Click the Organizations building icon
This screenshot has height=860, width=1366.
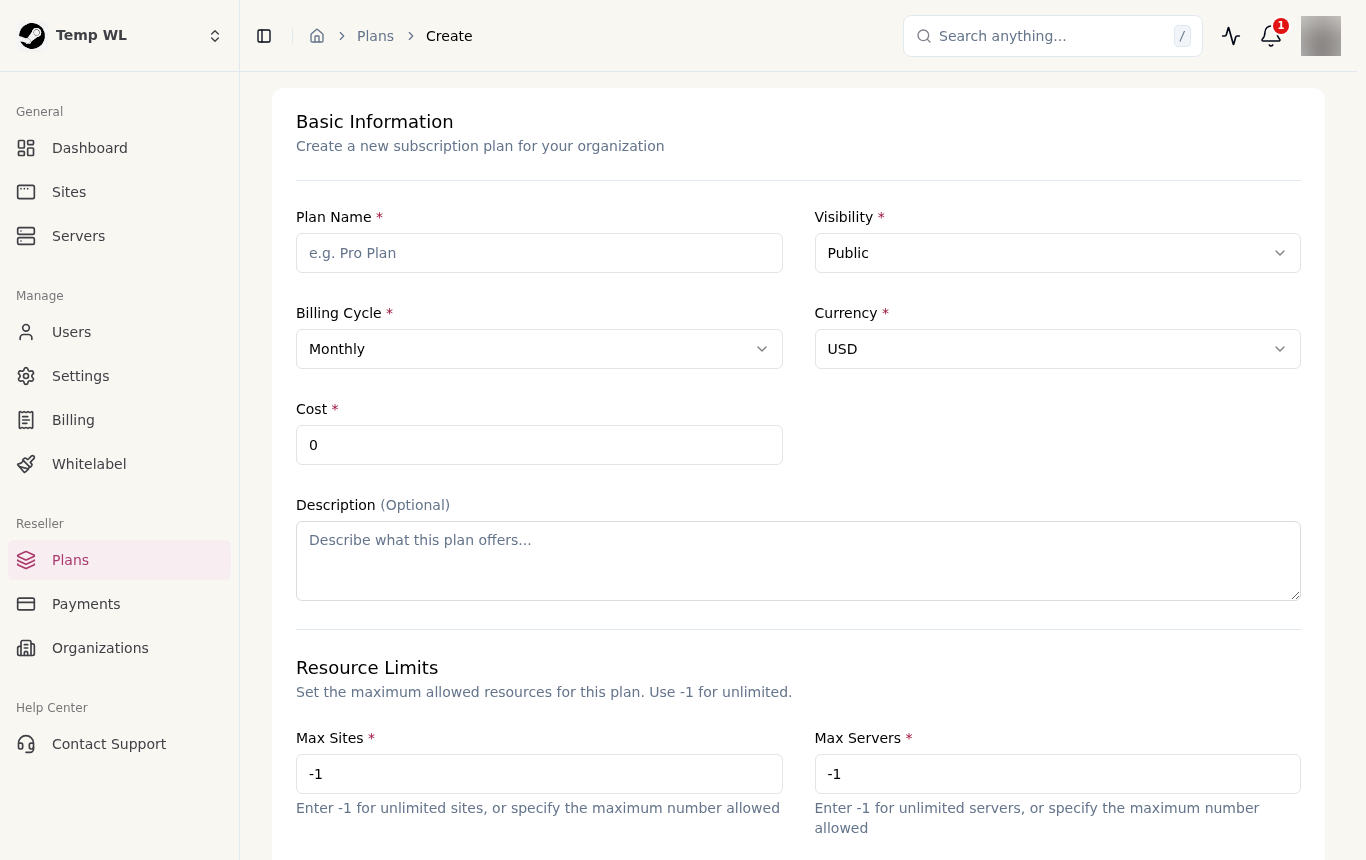[26, 648]
